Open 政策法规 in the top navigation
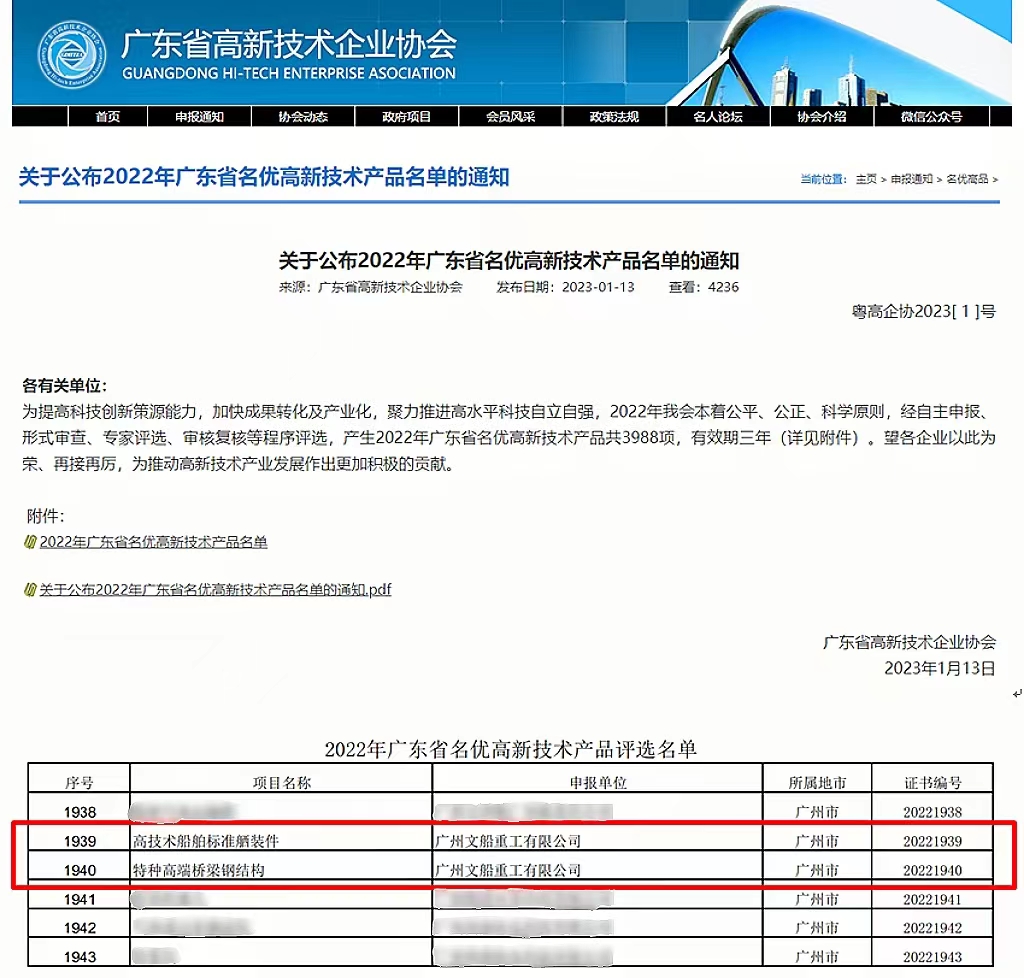 click(x=614, y=117)
